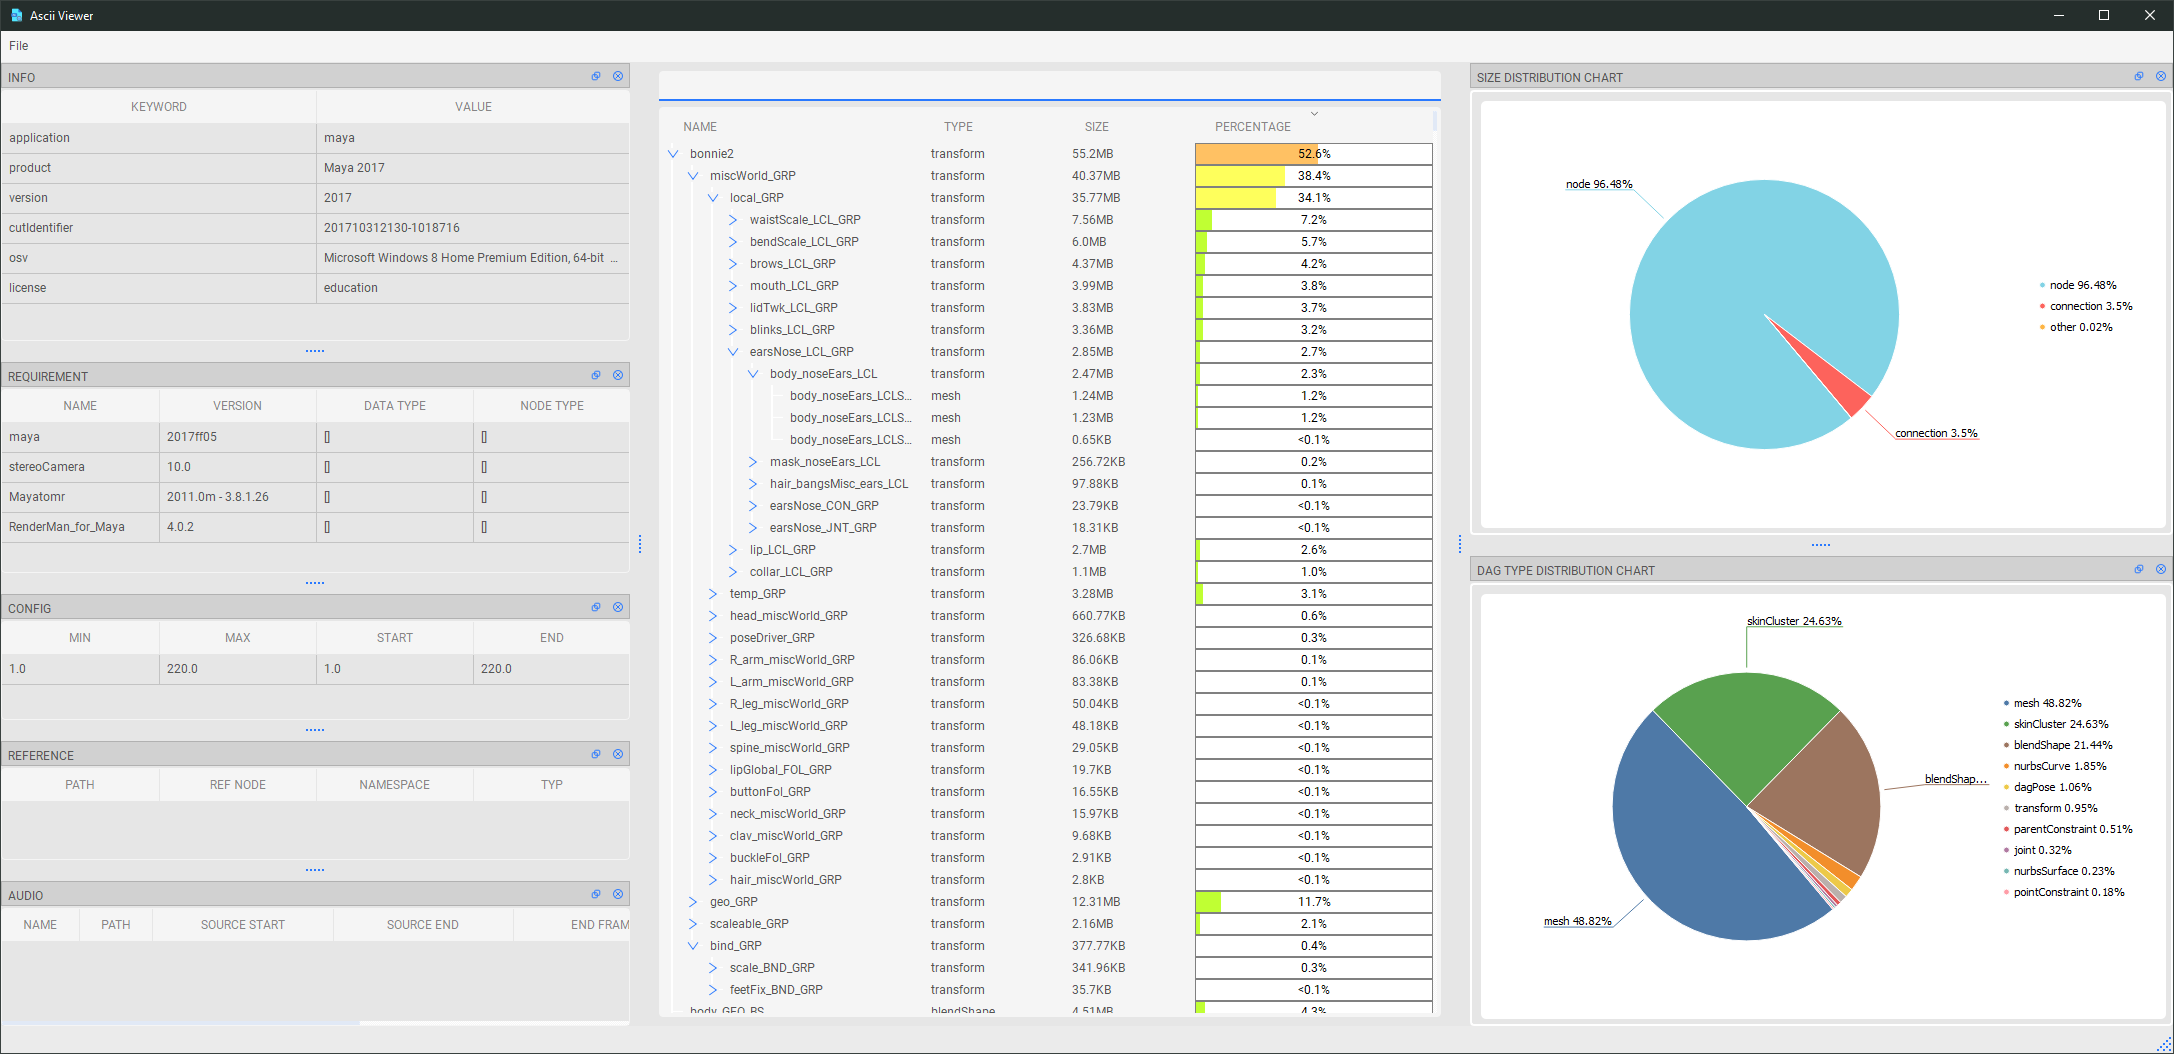Float the REFERENCE panel

[x=596, y=754]
